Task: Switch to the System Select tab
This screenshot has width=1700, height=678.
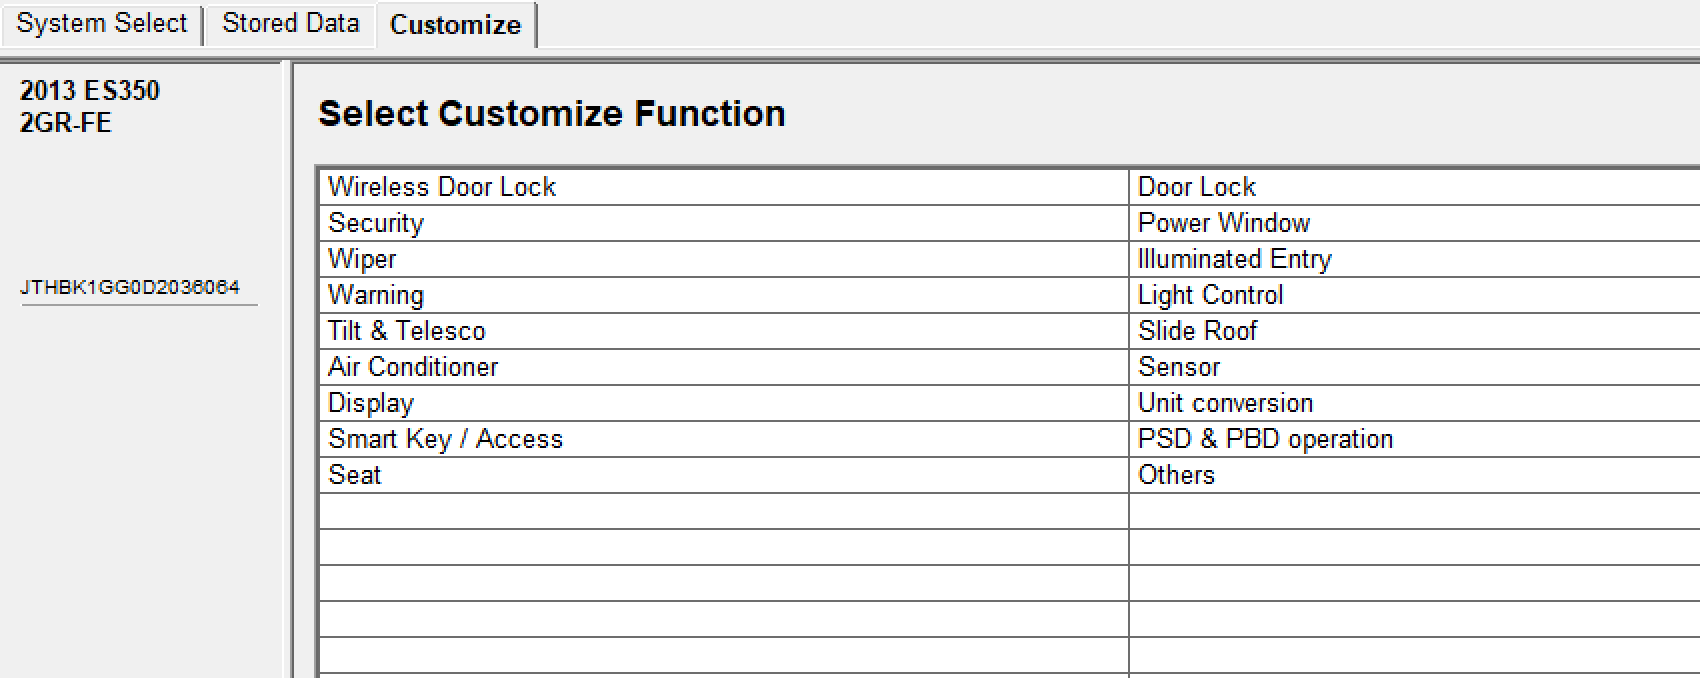Action: 102,24
